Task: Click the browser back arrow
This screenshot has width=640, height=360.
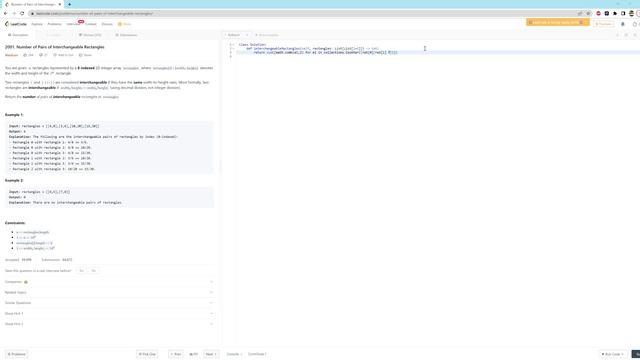Action: [x=5, y=13]
